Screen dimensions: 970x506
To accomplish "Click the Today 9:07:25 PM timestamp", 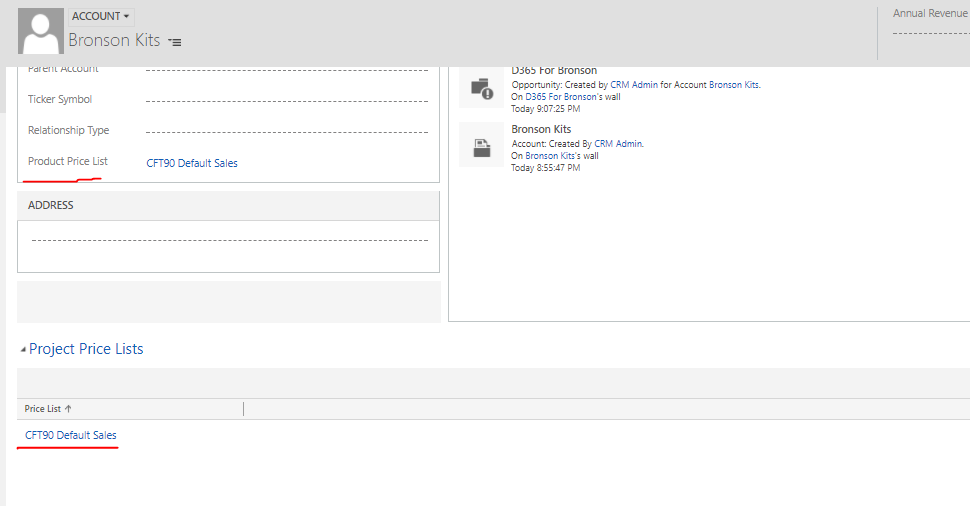I will [546, 109].
